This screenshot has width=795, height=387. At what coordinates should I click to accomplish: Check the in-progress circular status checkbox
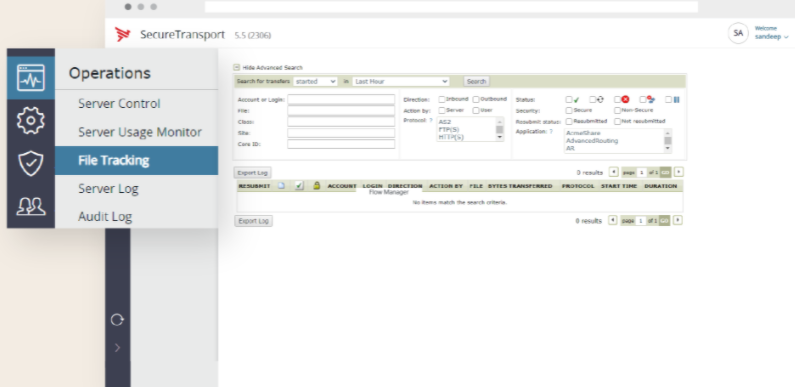pos(592,100)
